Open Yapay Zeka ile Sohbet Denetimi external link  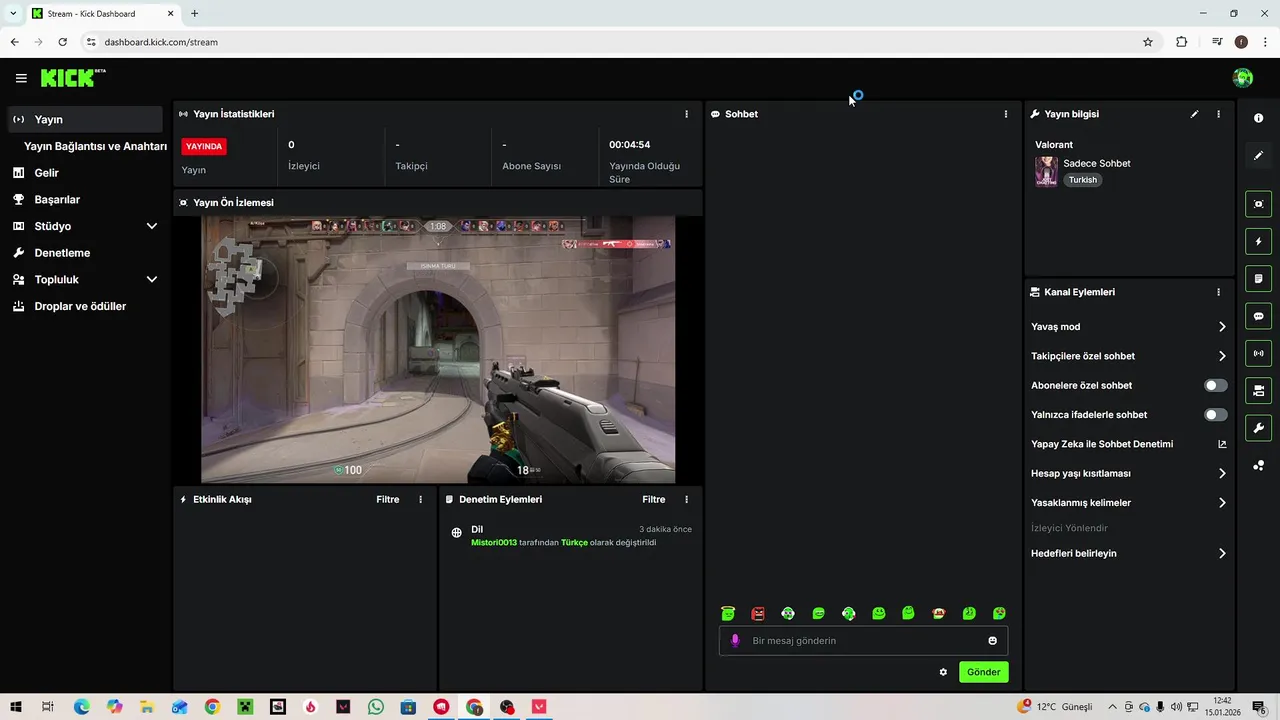pyautogui.click(x=1222, y=444)
